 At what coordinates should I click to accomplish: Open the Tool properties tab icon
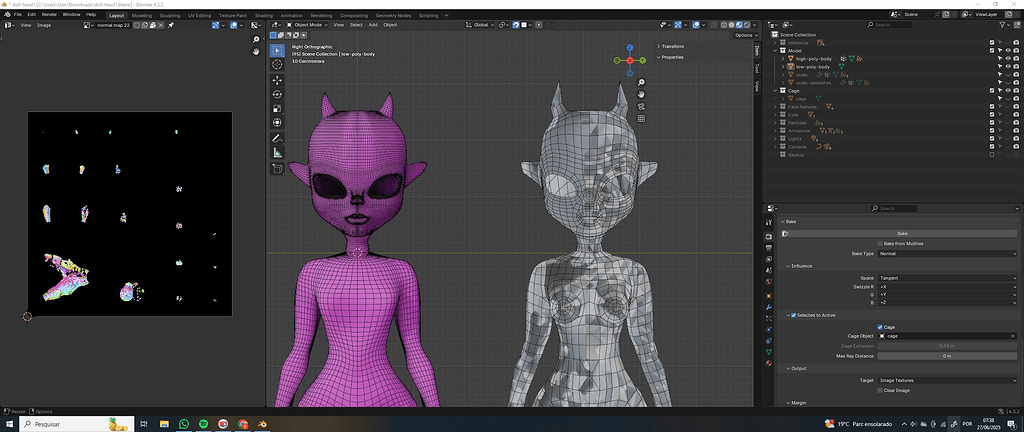(768, 223)
